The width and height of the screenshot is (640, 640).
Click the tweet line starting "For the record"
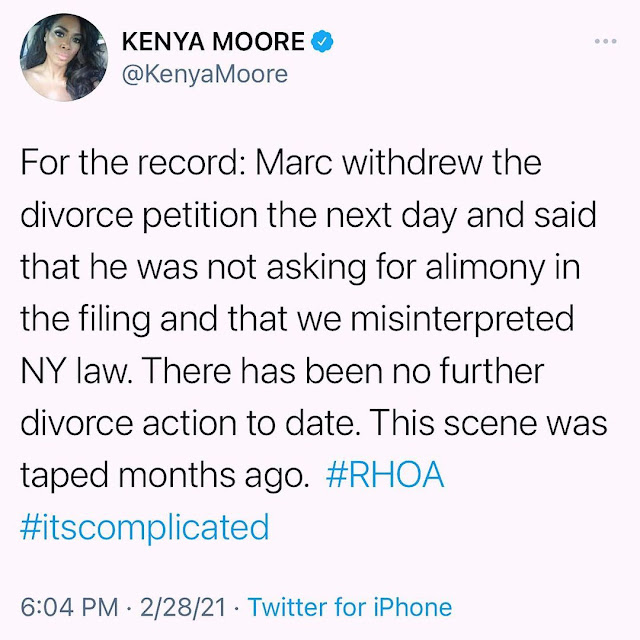pos(281,162)
